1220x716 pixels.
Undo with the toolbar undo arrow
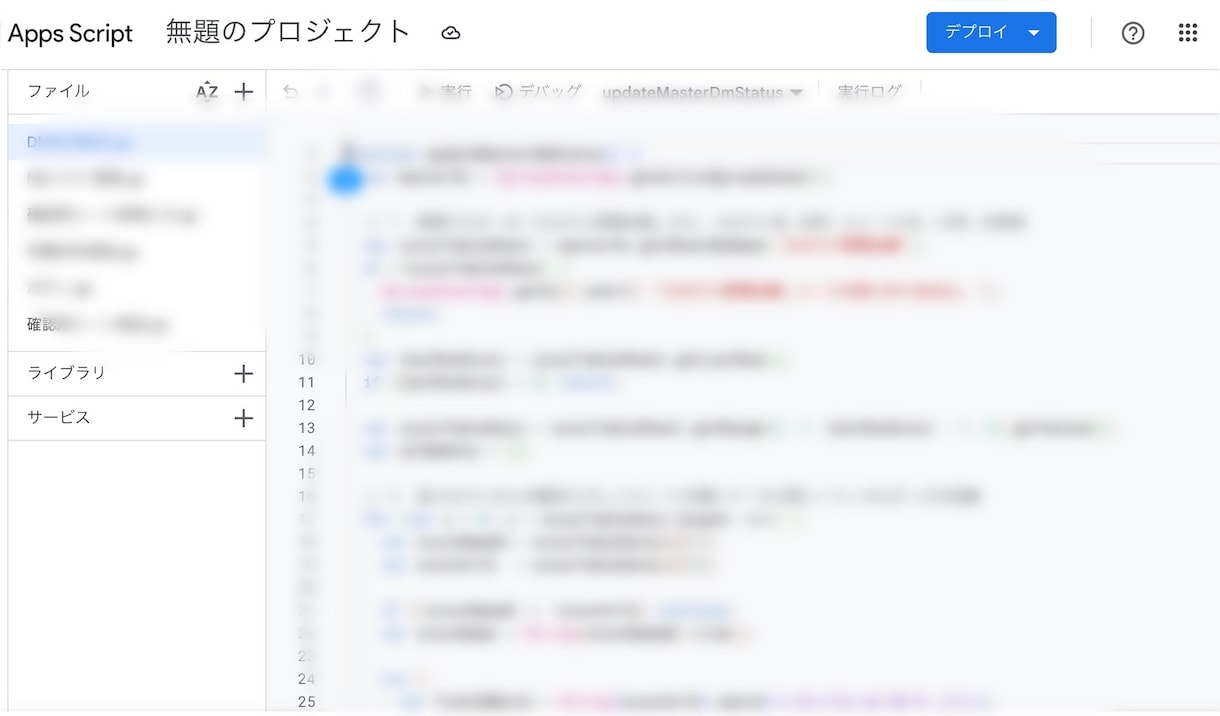click(290, 92)
